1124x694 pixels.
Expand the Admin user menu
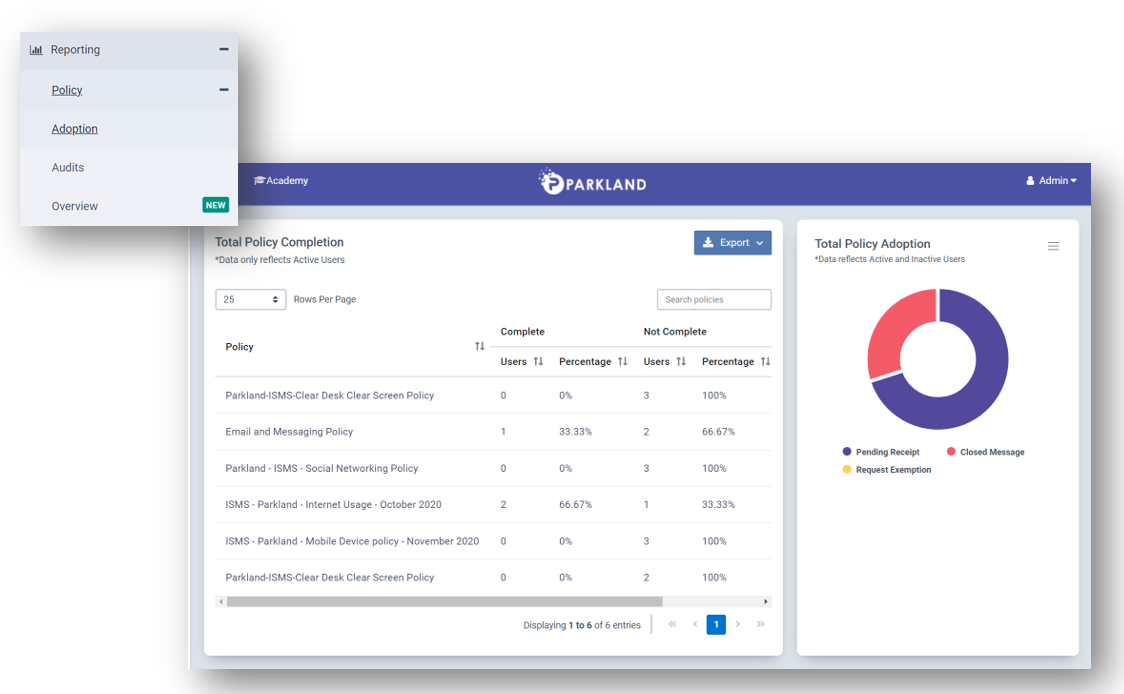pos(1052,181)
